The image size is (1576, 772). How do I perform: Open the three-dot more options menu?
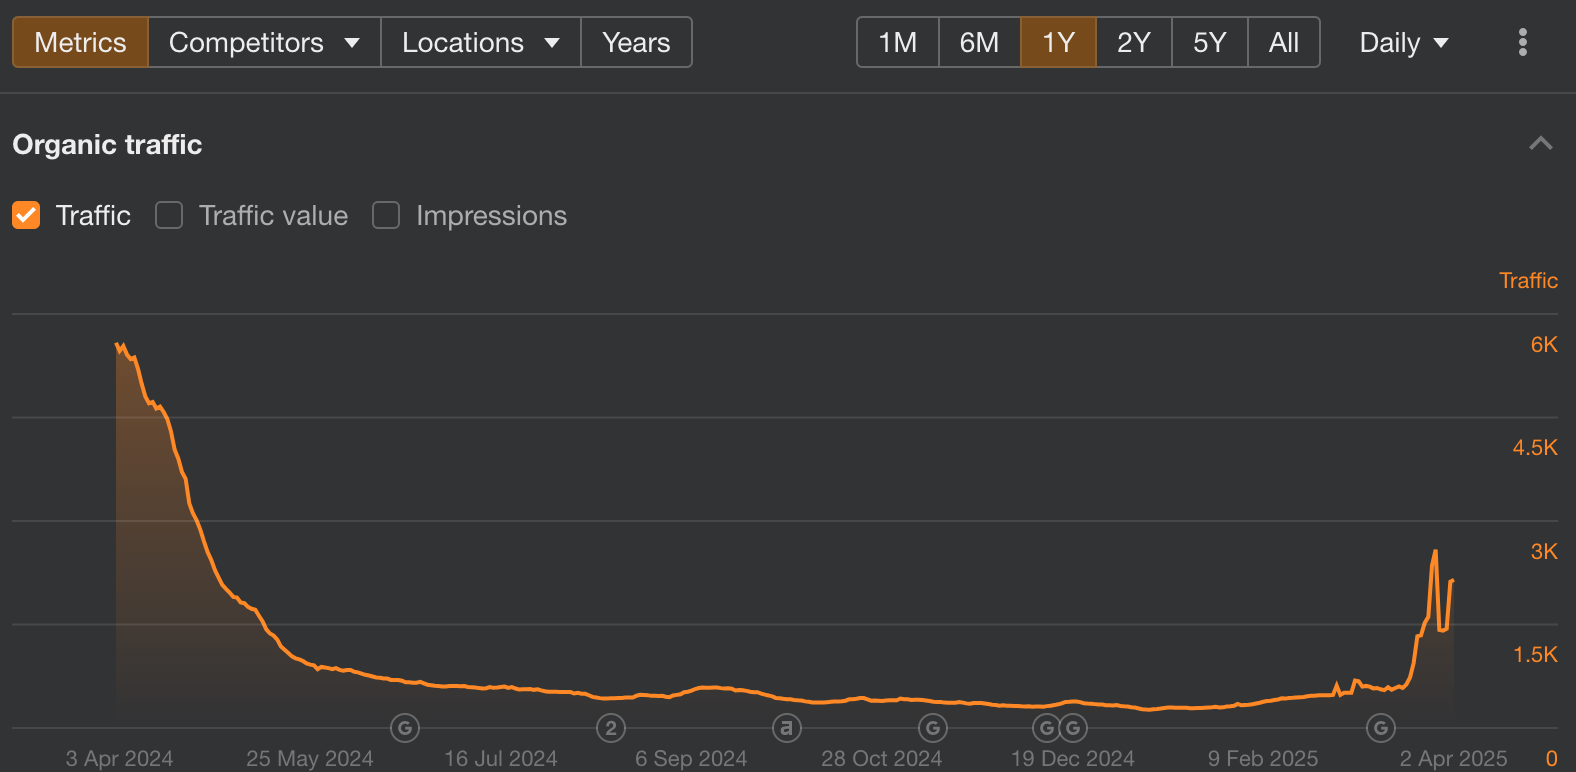pyautogui.click(x=1522, y=42)
